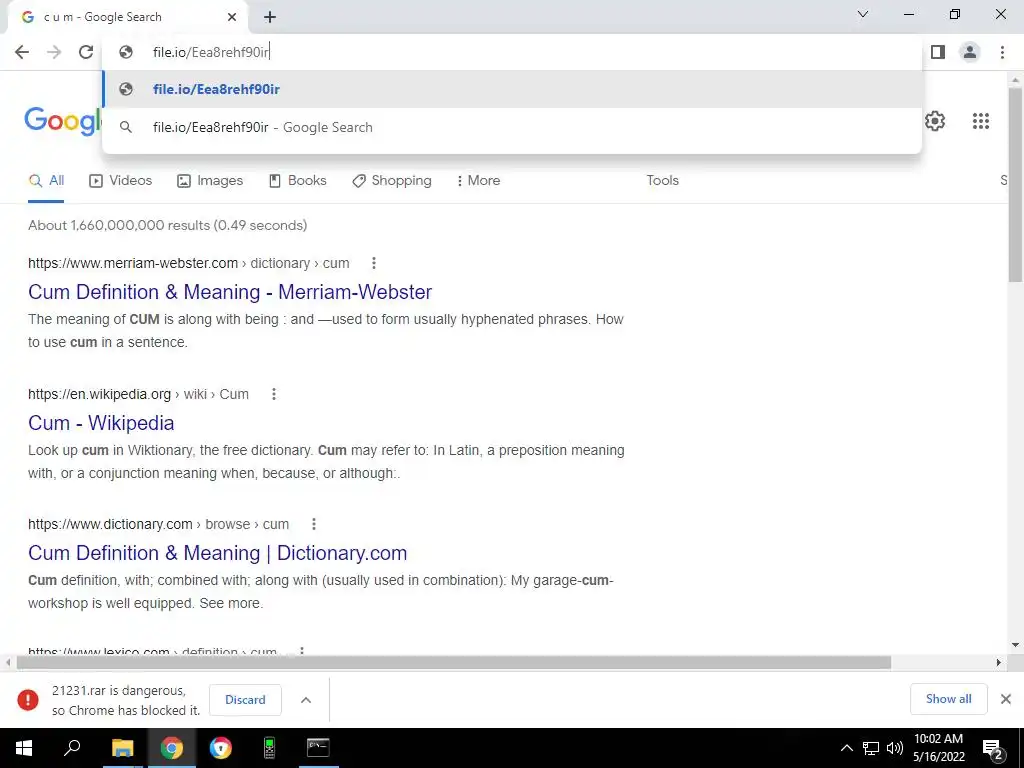The height and width of the screenshot is (768, 1024).
Task: Open the volume control in system tray
Action: click(x=895, y=748)
